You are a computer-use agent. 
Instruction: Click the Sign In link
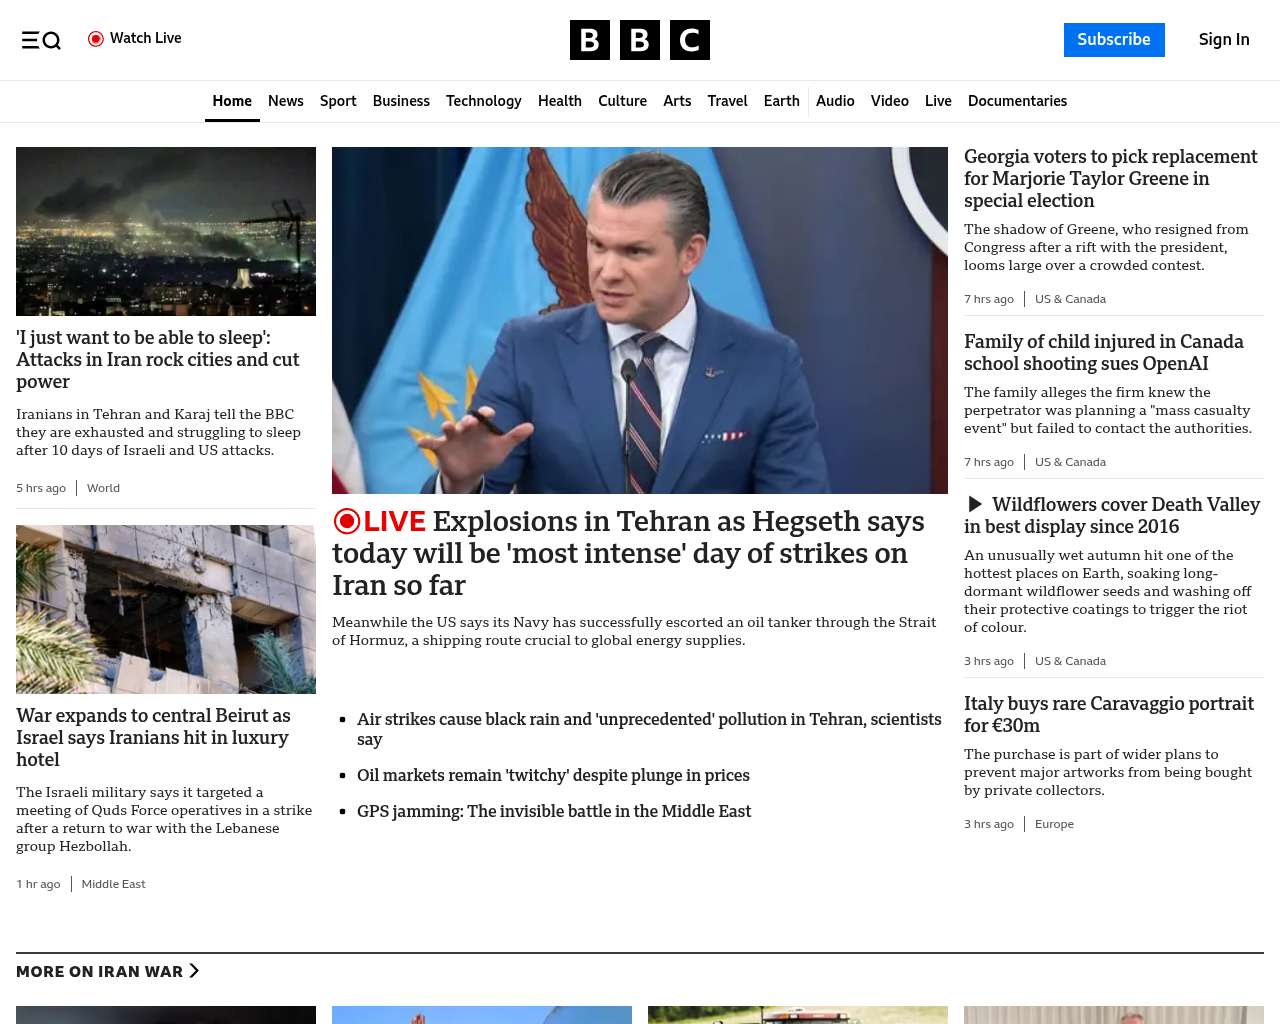tap(1224, 40)
